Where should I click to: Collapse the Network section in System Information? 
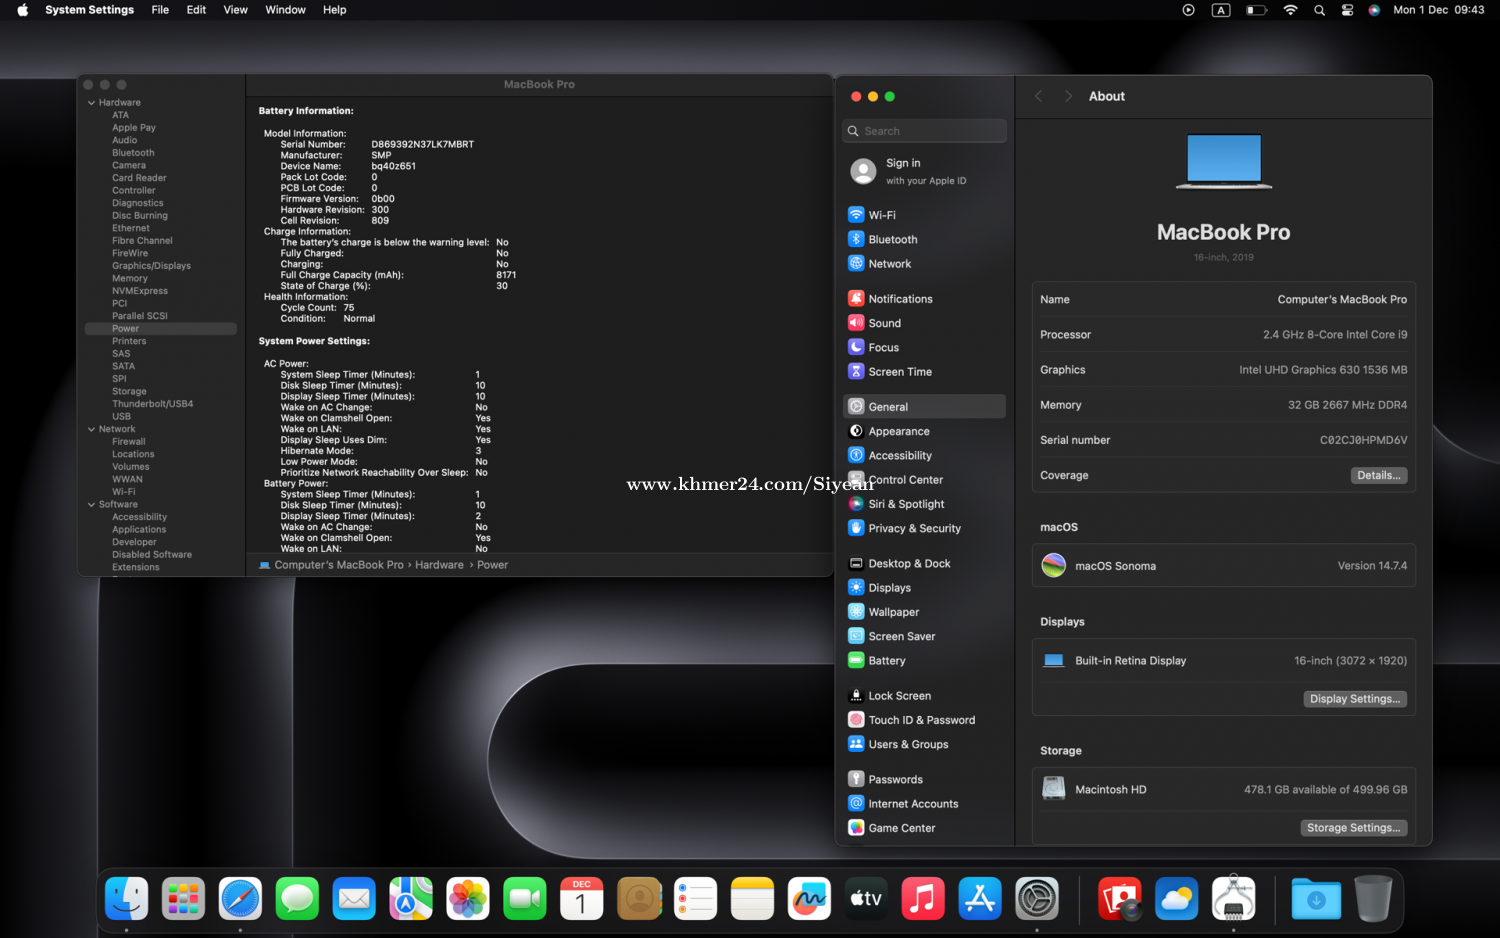[x=92, y=429]
